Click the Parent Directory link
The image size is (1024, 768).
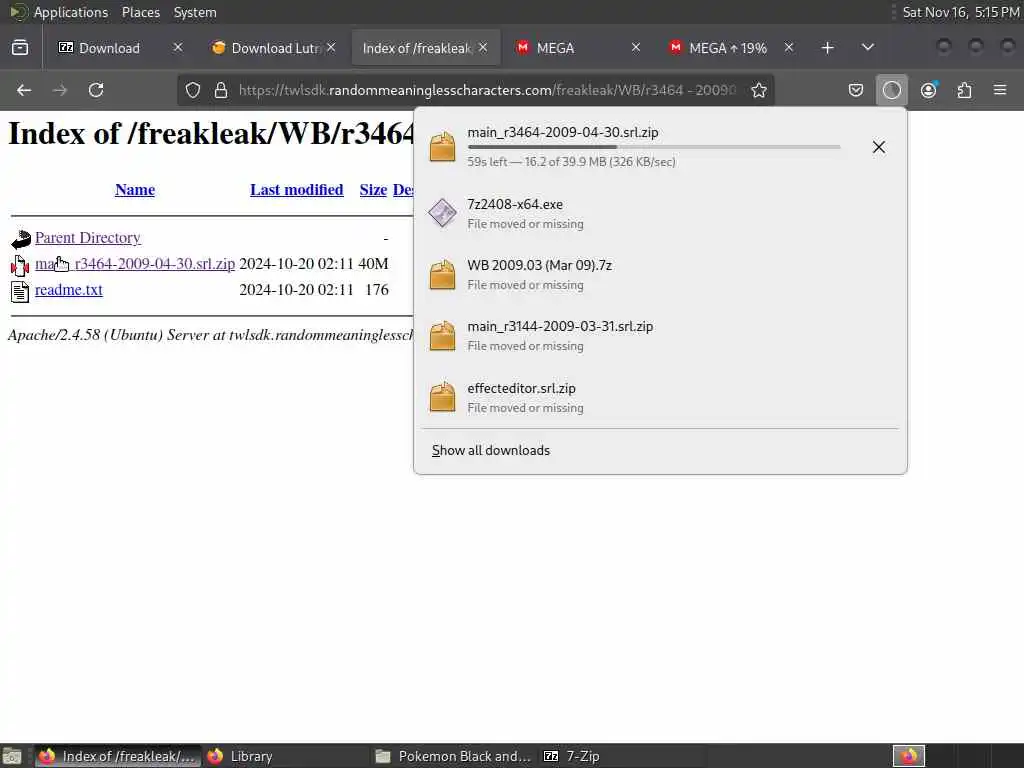point(88,238)
